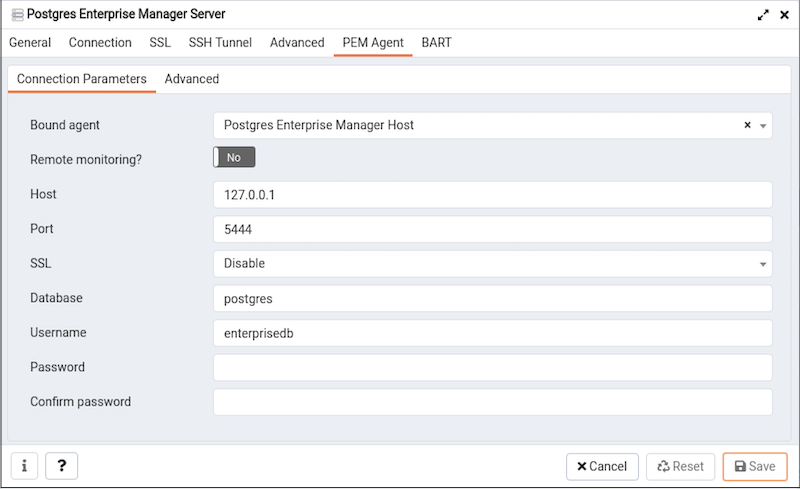Click the dialog title Postgres Enterprise Manager Server
The width and height of the screenshot is (800, 489).
(x=126, y=14)
